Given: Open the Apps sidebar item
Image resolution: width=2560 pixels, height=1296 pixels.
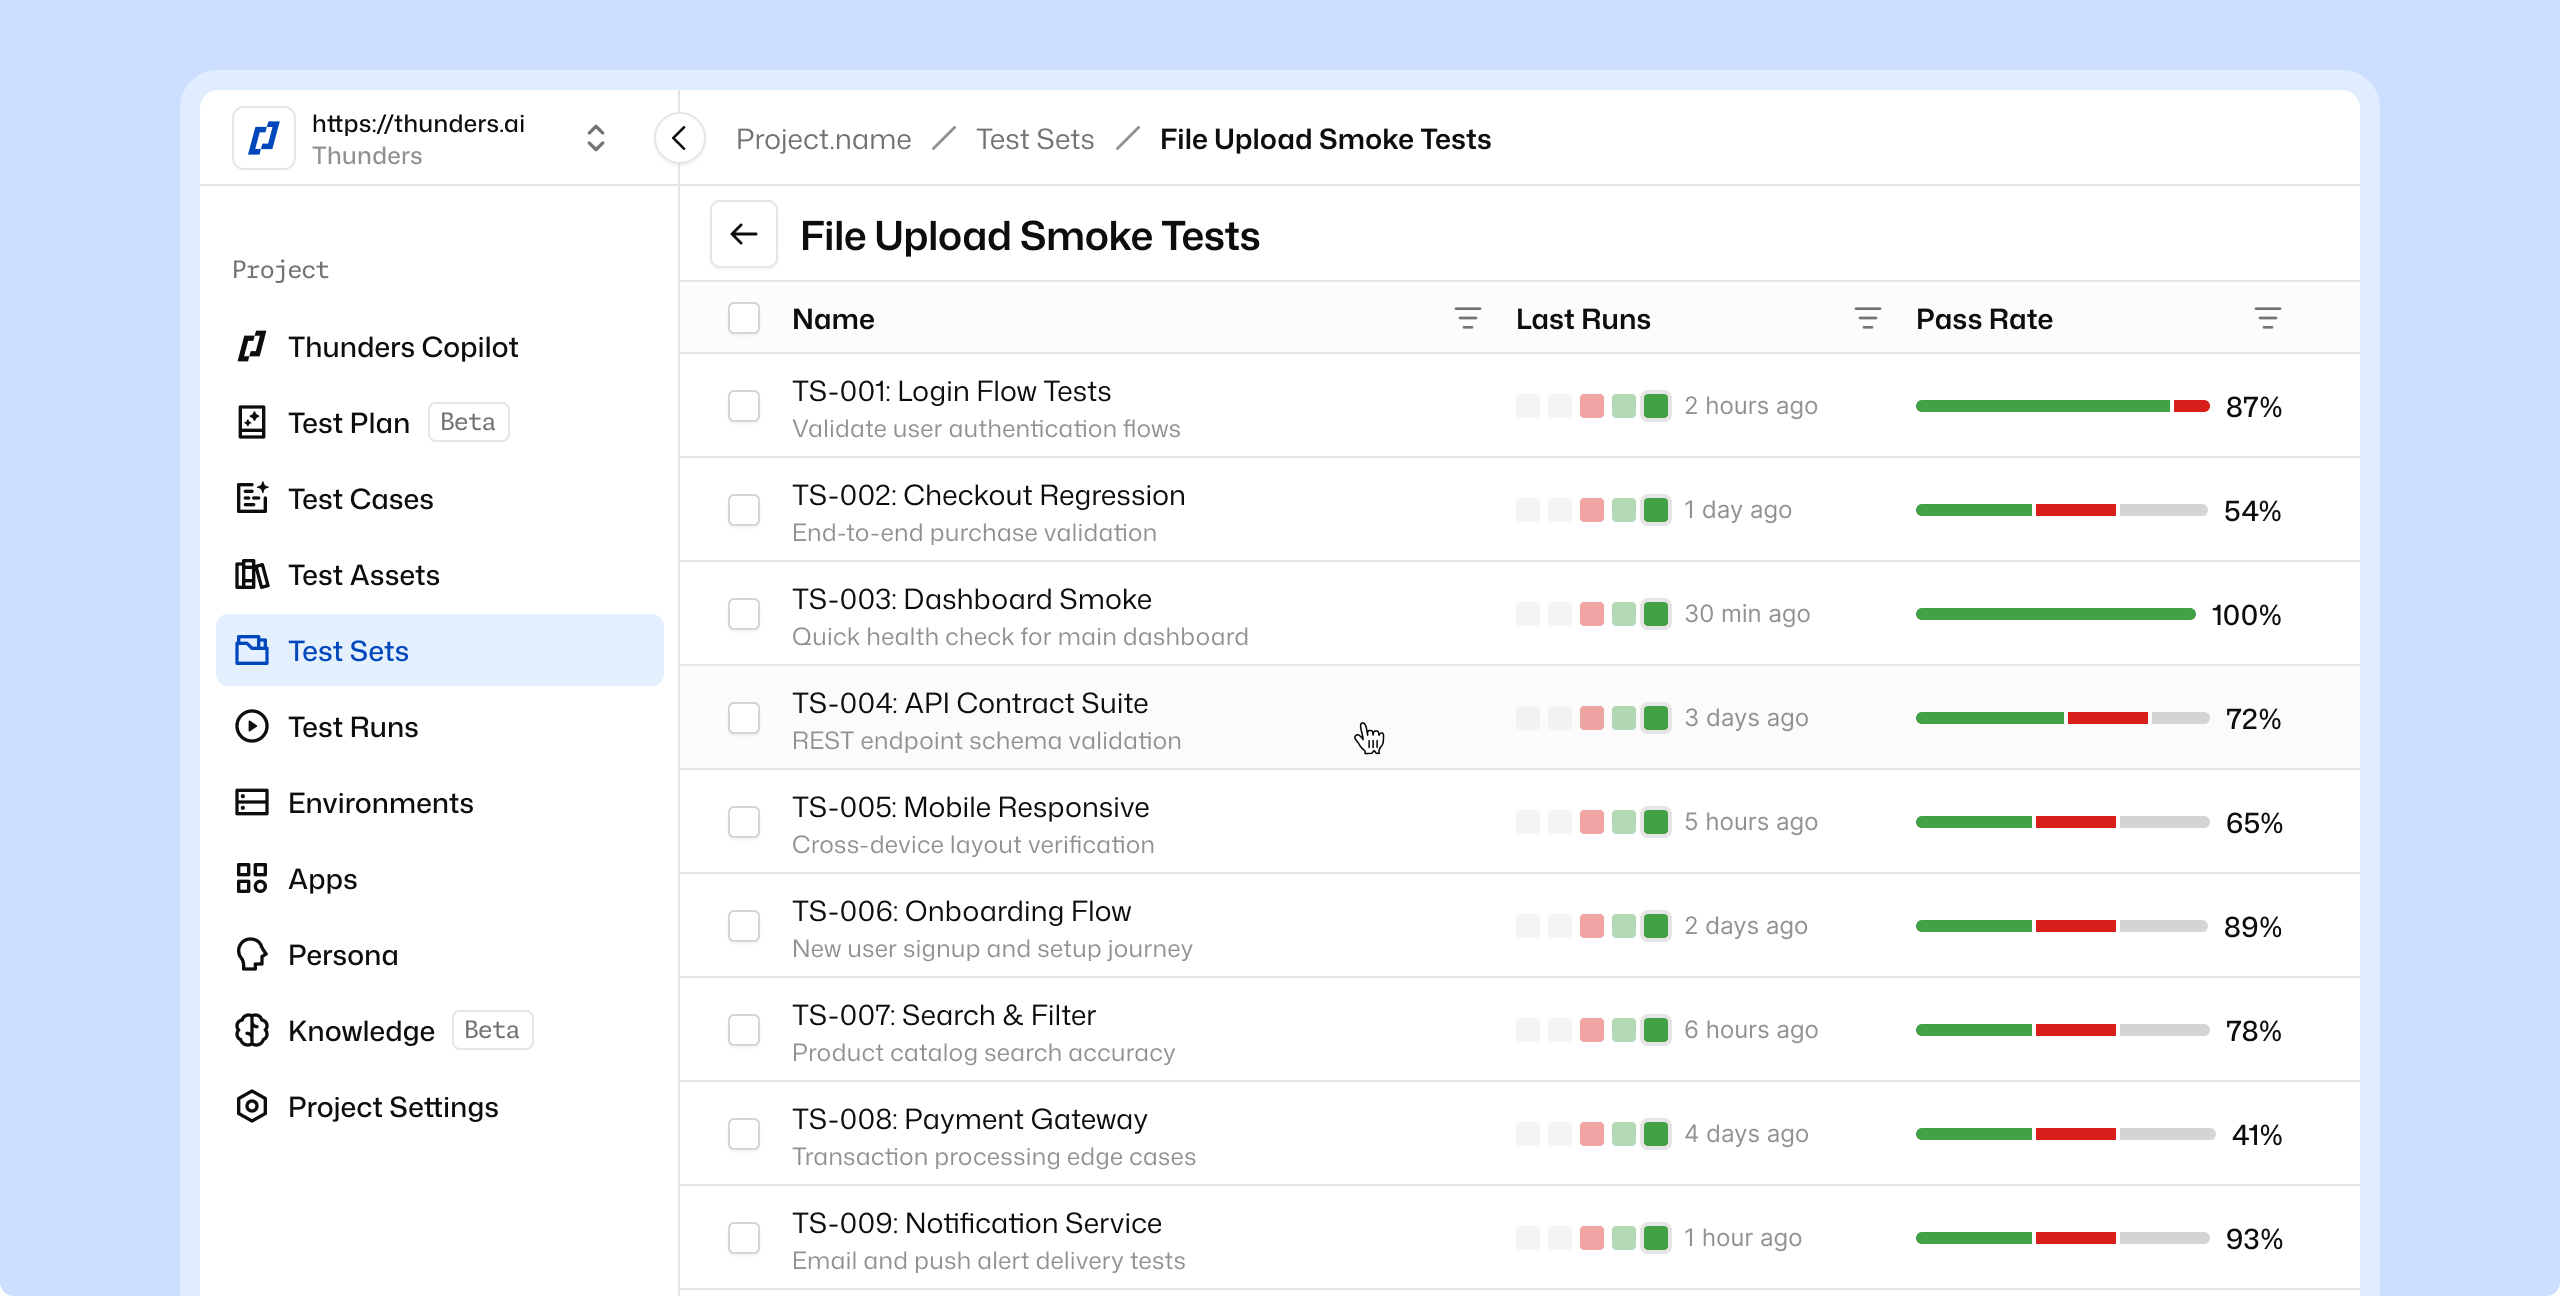Looking at the screenshot, I should pyautogui.click(x=322, y=879).
